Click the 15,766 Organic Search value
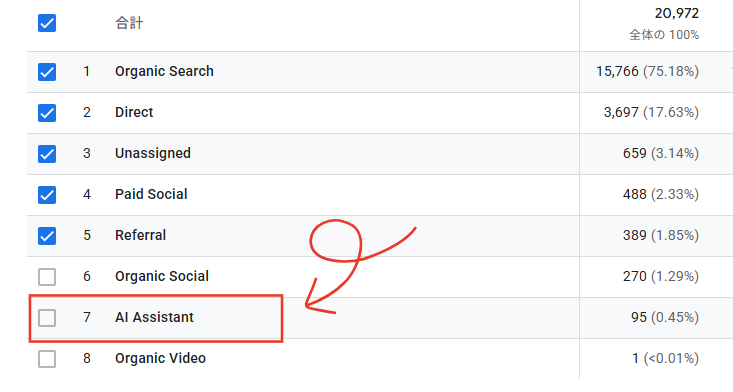 [617, 71]
